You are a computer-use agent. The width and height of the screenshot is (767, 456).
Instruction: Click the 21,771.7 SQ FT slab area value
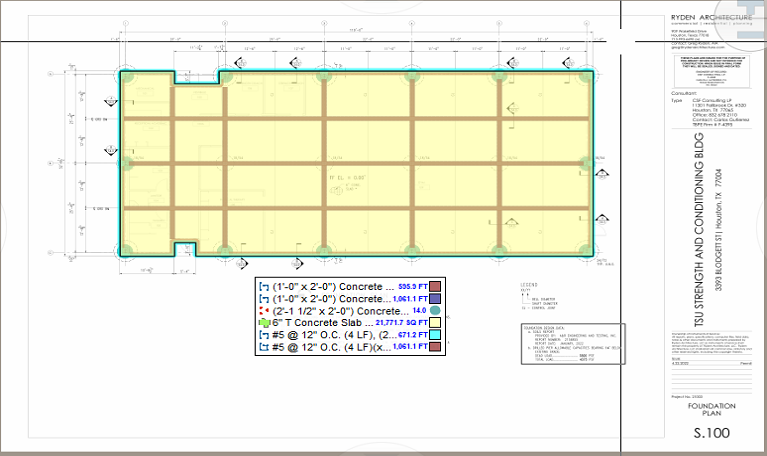pyautogui.click(x=402, y=323)
